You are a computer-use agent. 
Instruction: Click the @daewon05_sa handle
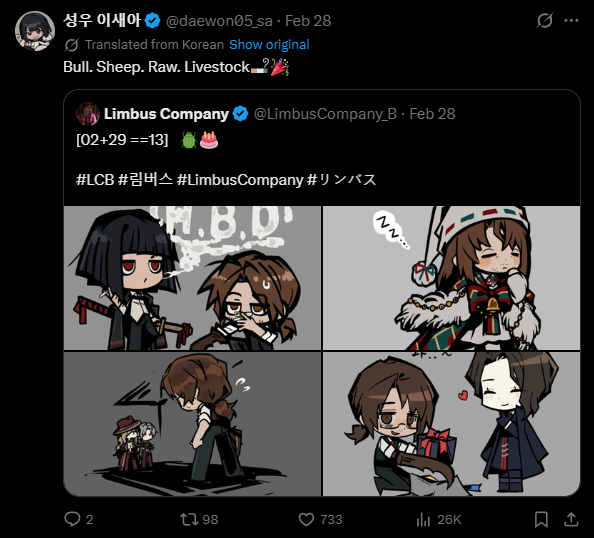[219, 21]
